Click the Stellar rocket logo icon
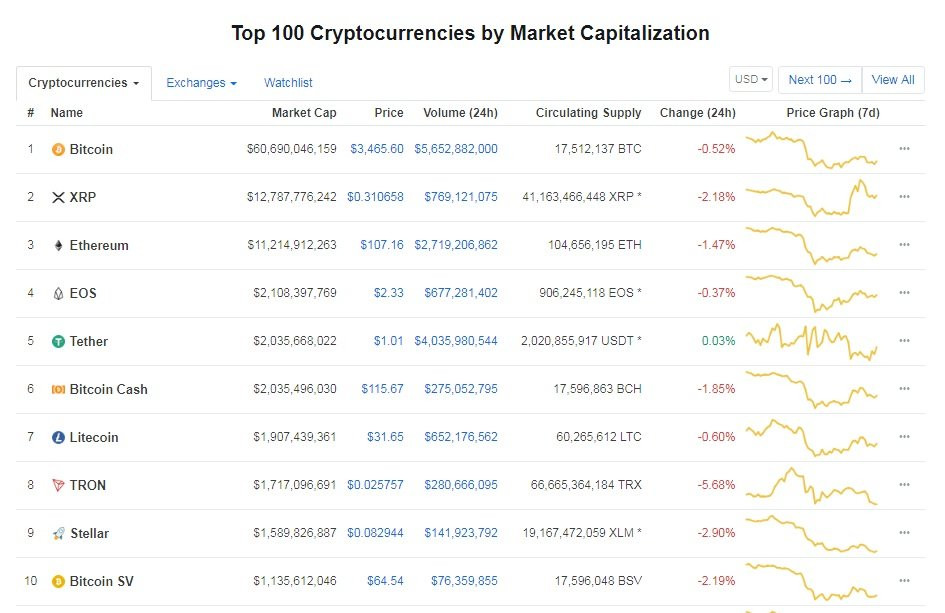Image resolution: width=945 pixels, height=613 pixels. pyautogui.click(x=58, y=533)
